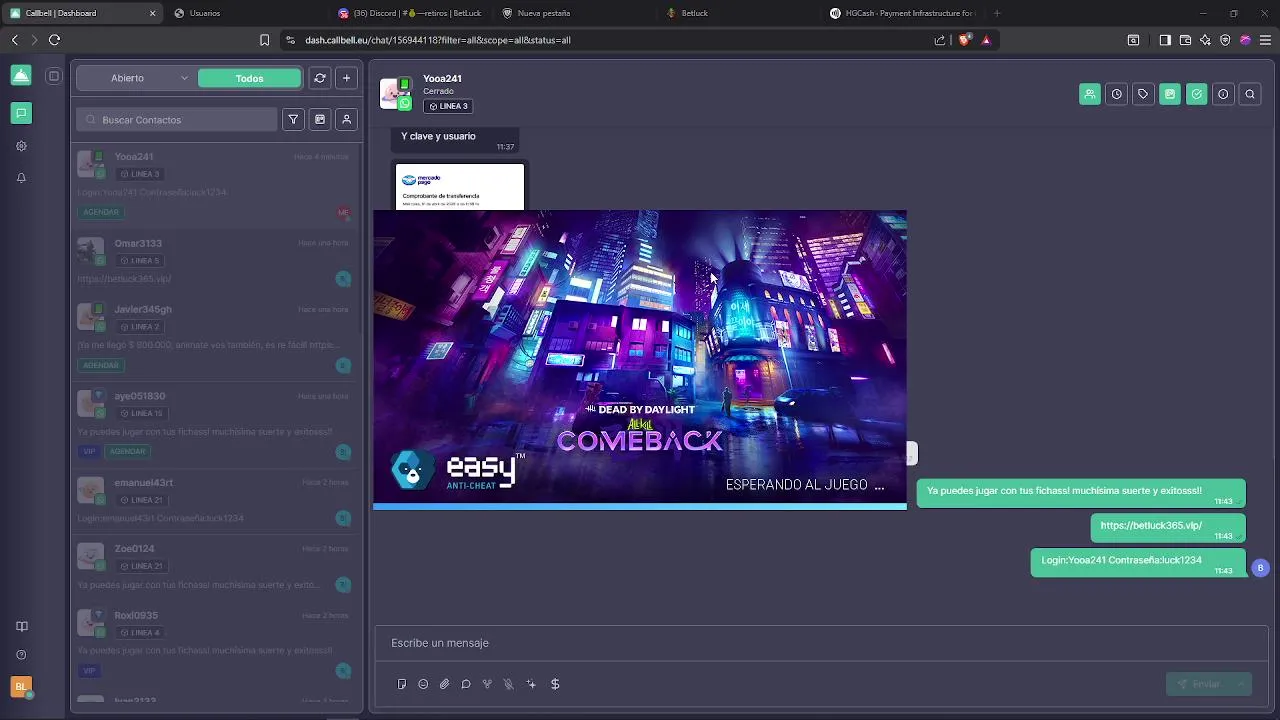Attach a file with the paperclip icon
1280x720 pixels.
pos(445,684)
